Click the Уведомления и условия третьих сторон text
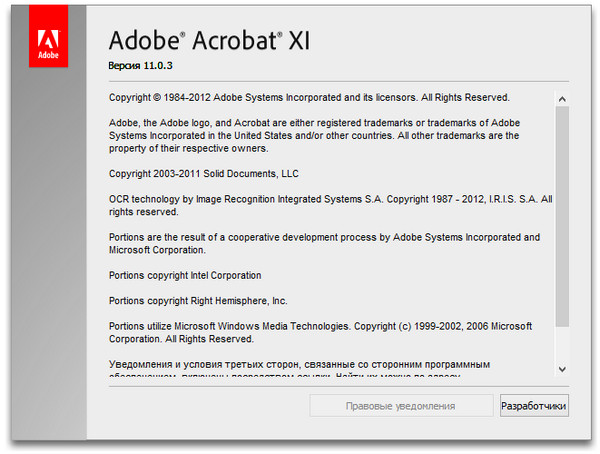Screen dimensions: 600x454 pos(305,363)
